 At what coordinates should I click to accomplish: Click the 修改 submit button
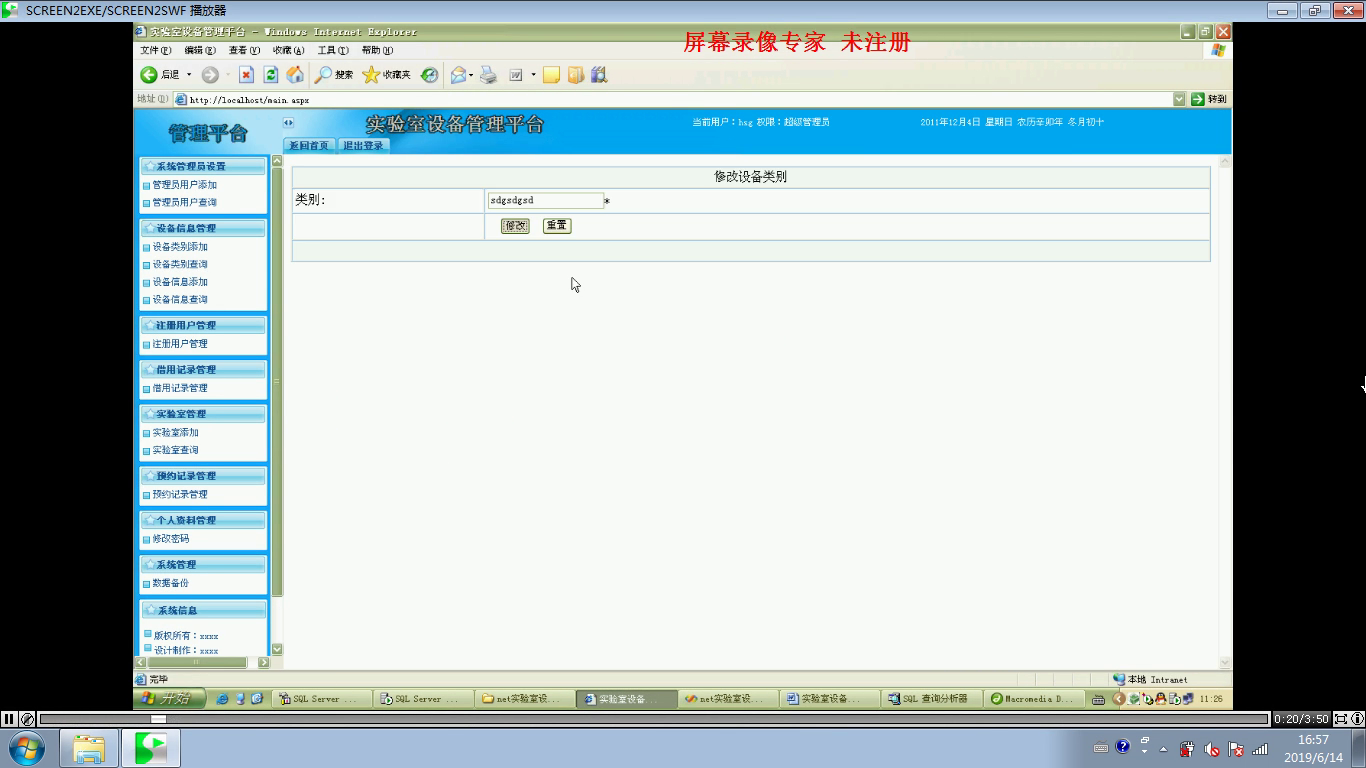(515, 226)
